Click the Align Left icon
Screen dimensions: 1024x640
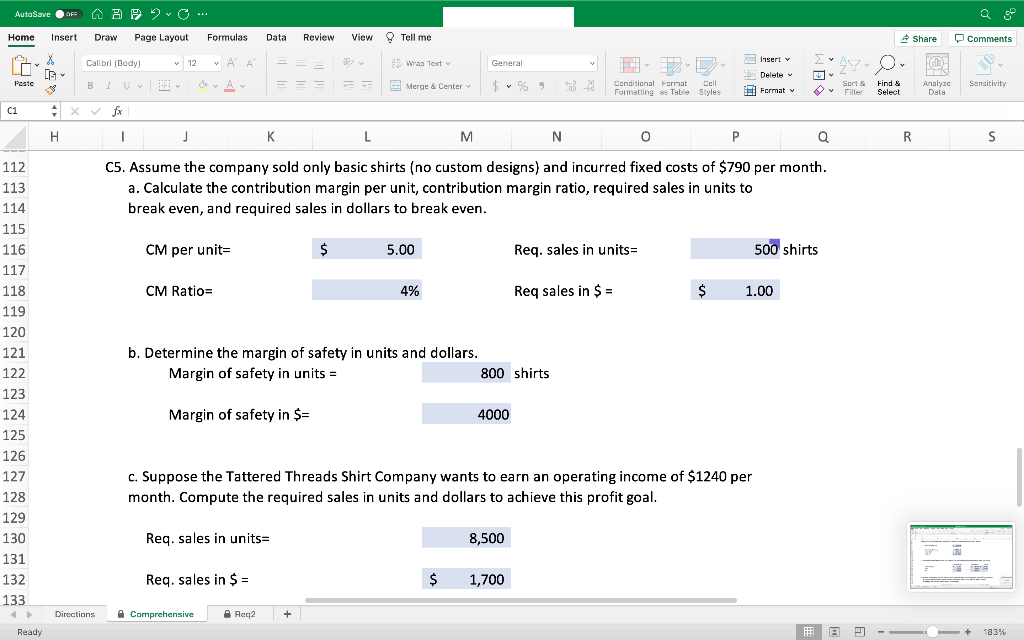281,85
